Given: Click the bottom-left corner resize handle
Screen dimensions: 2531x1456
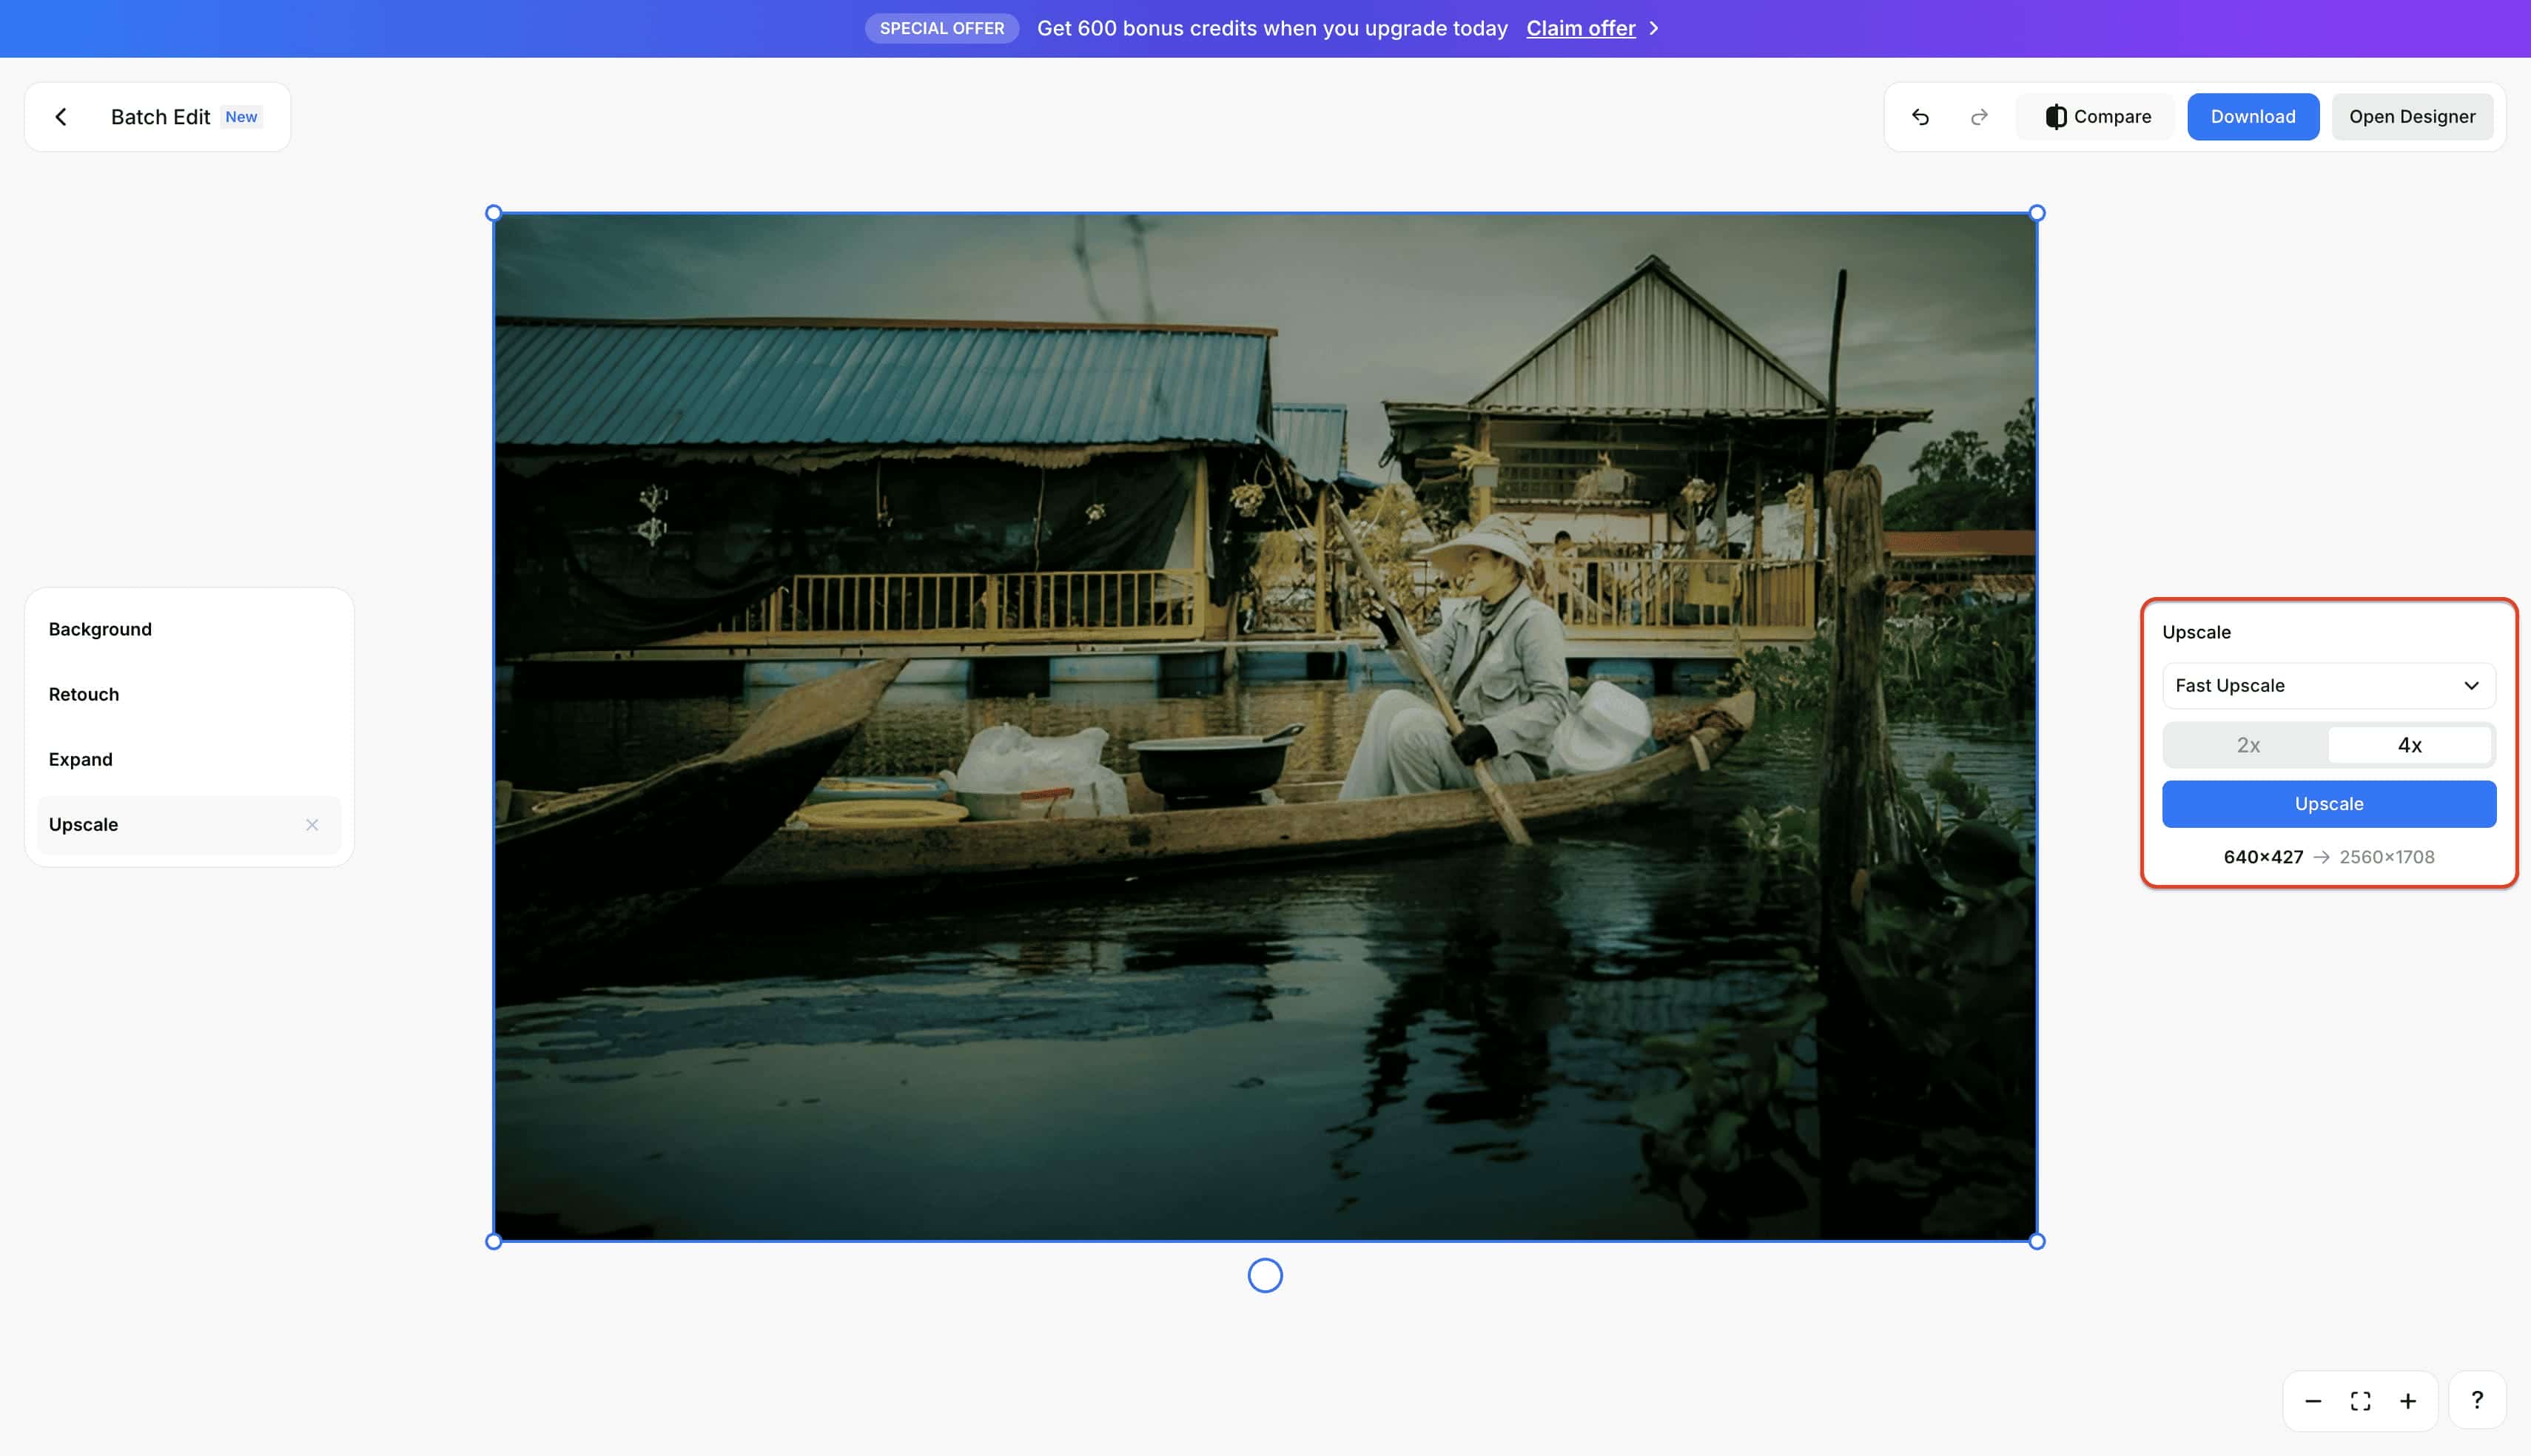Looking at the screenshot, I should click(493, 1241).
